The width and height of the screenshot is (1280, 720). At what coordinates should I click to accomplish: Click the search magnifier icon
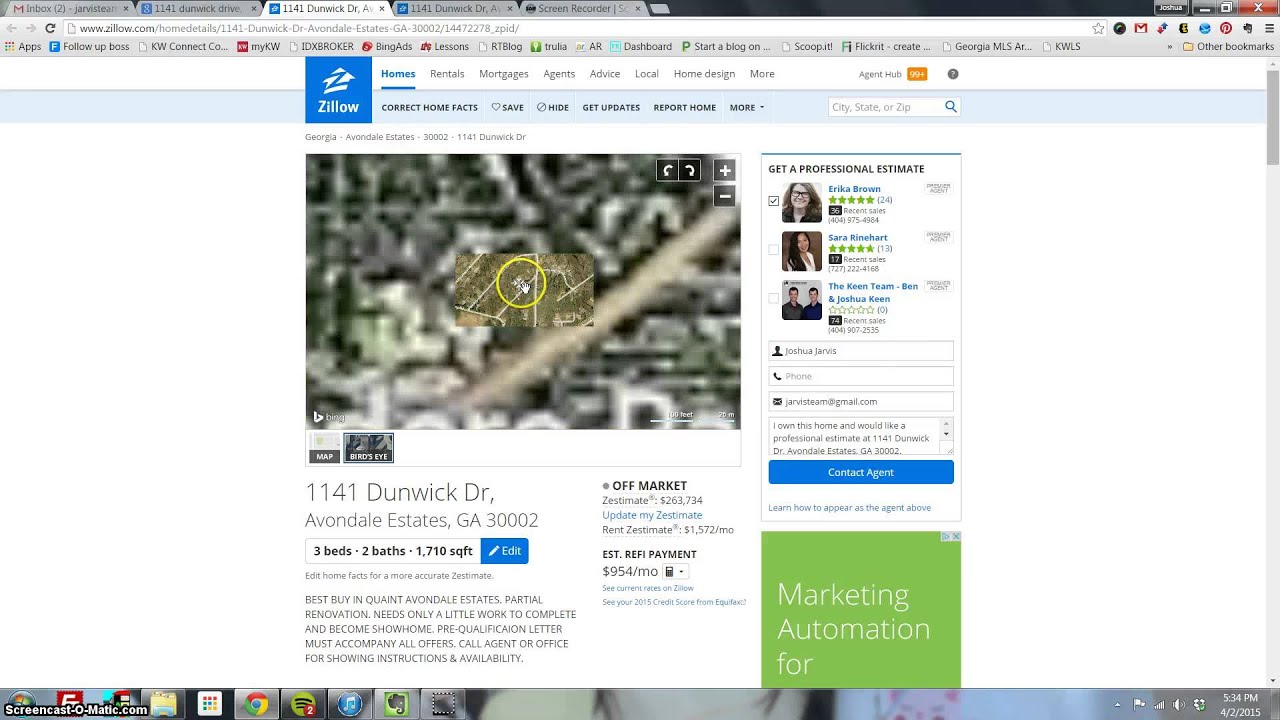click(x=951, y=107)
